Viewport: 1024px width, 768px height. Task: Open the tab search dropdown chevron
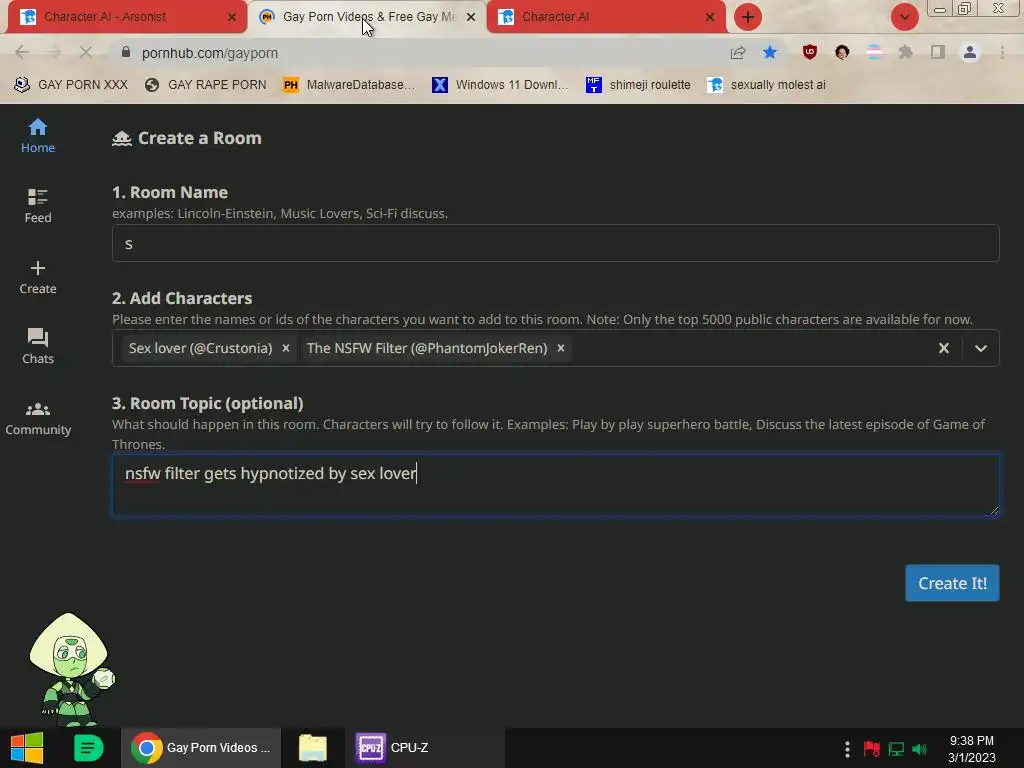pyautogui.click(x=904, y=17)
